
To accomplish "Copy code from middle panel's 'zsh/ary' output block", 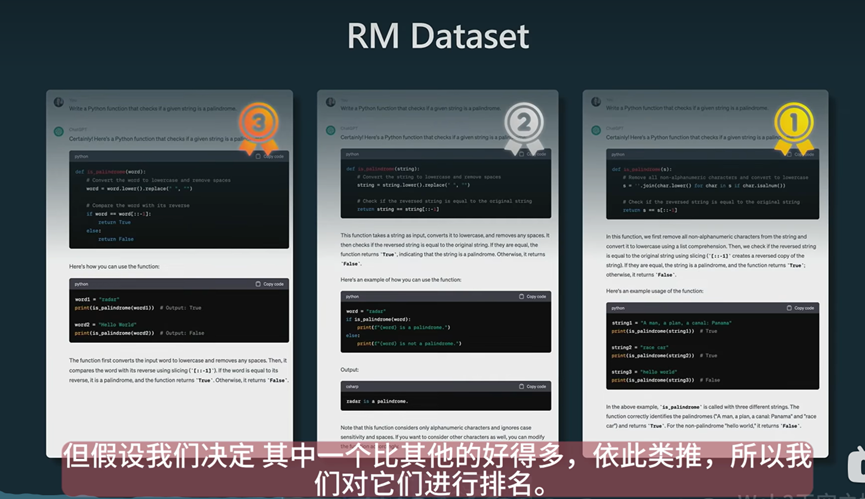I will 534,385.
